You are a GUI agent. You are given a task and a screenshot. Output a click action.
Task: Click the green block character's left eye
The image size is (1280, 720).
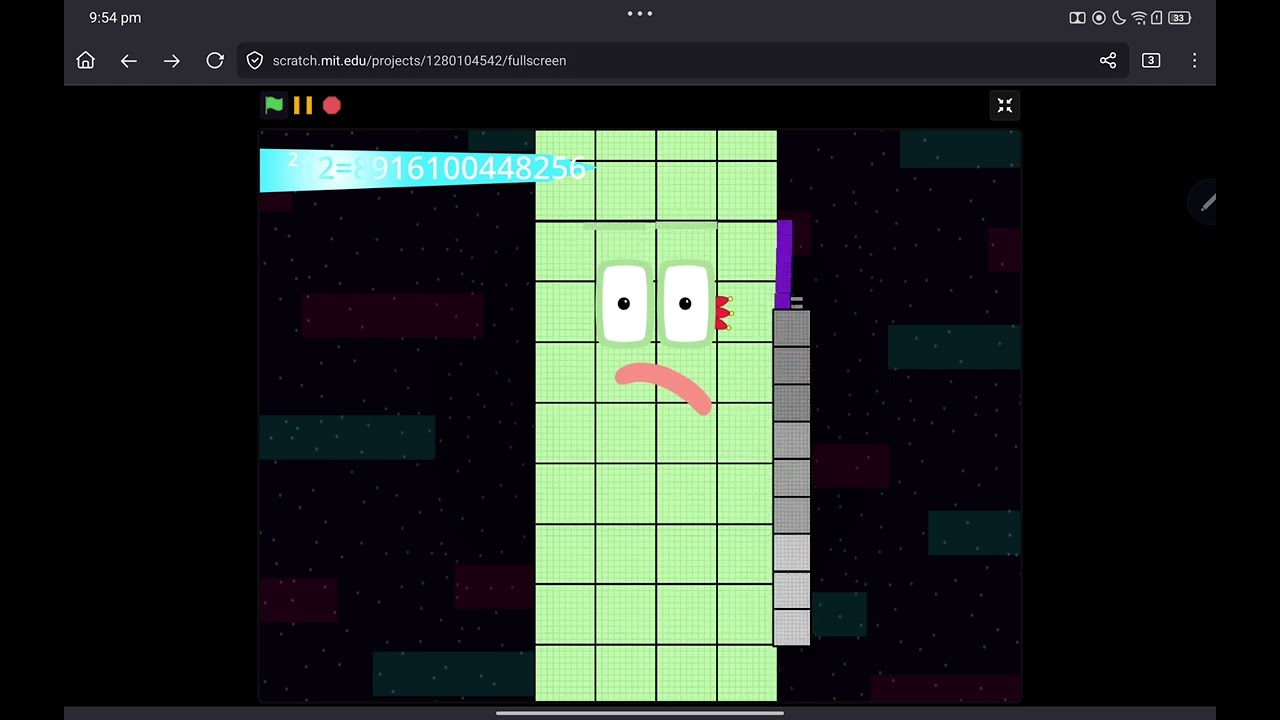pyautogui.click(x=624, y=303)
